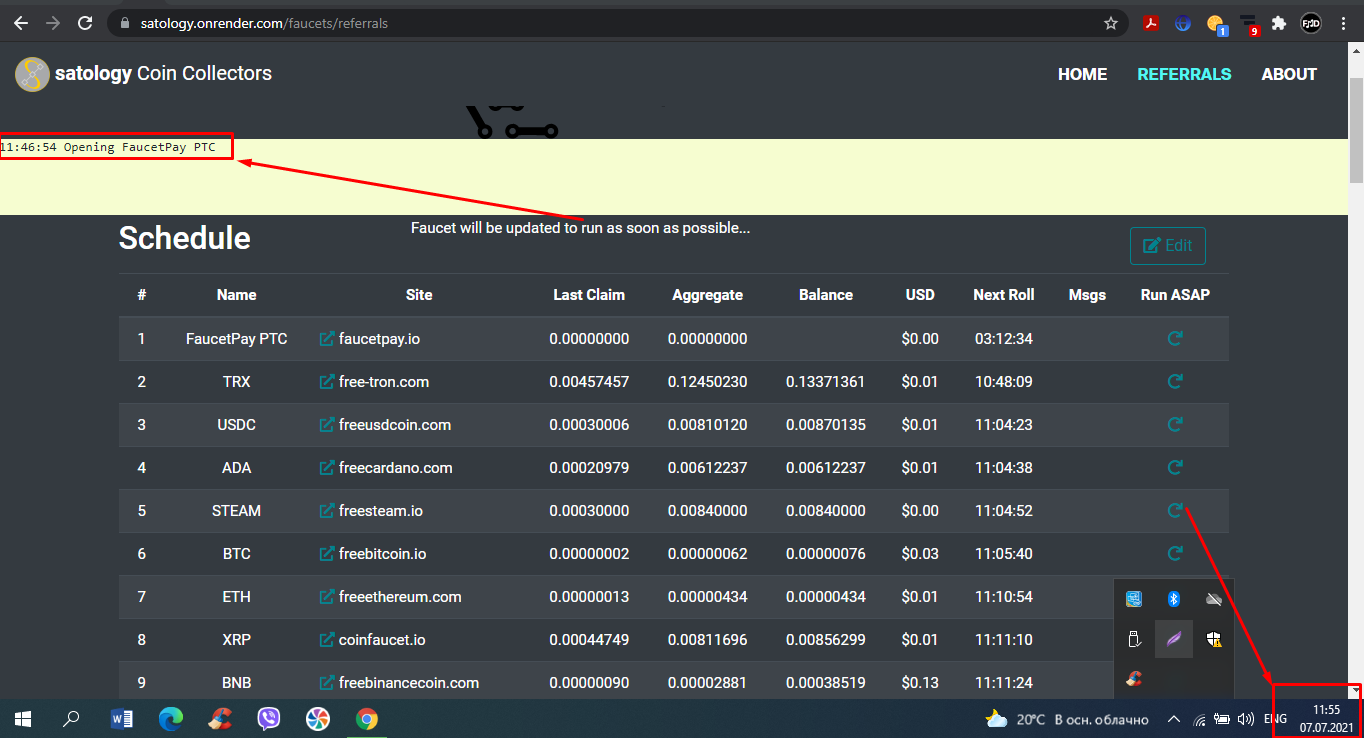Open Chrome extensions puzzle icon

1278,23
